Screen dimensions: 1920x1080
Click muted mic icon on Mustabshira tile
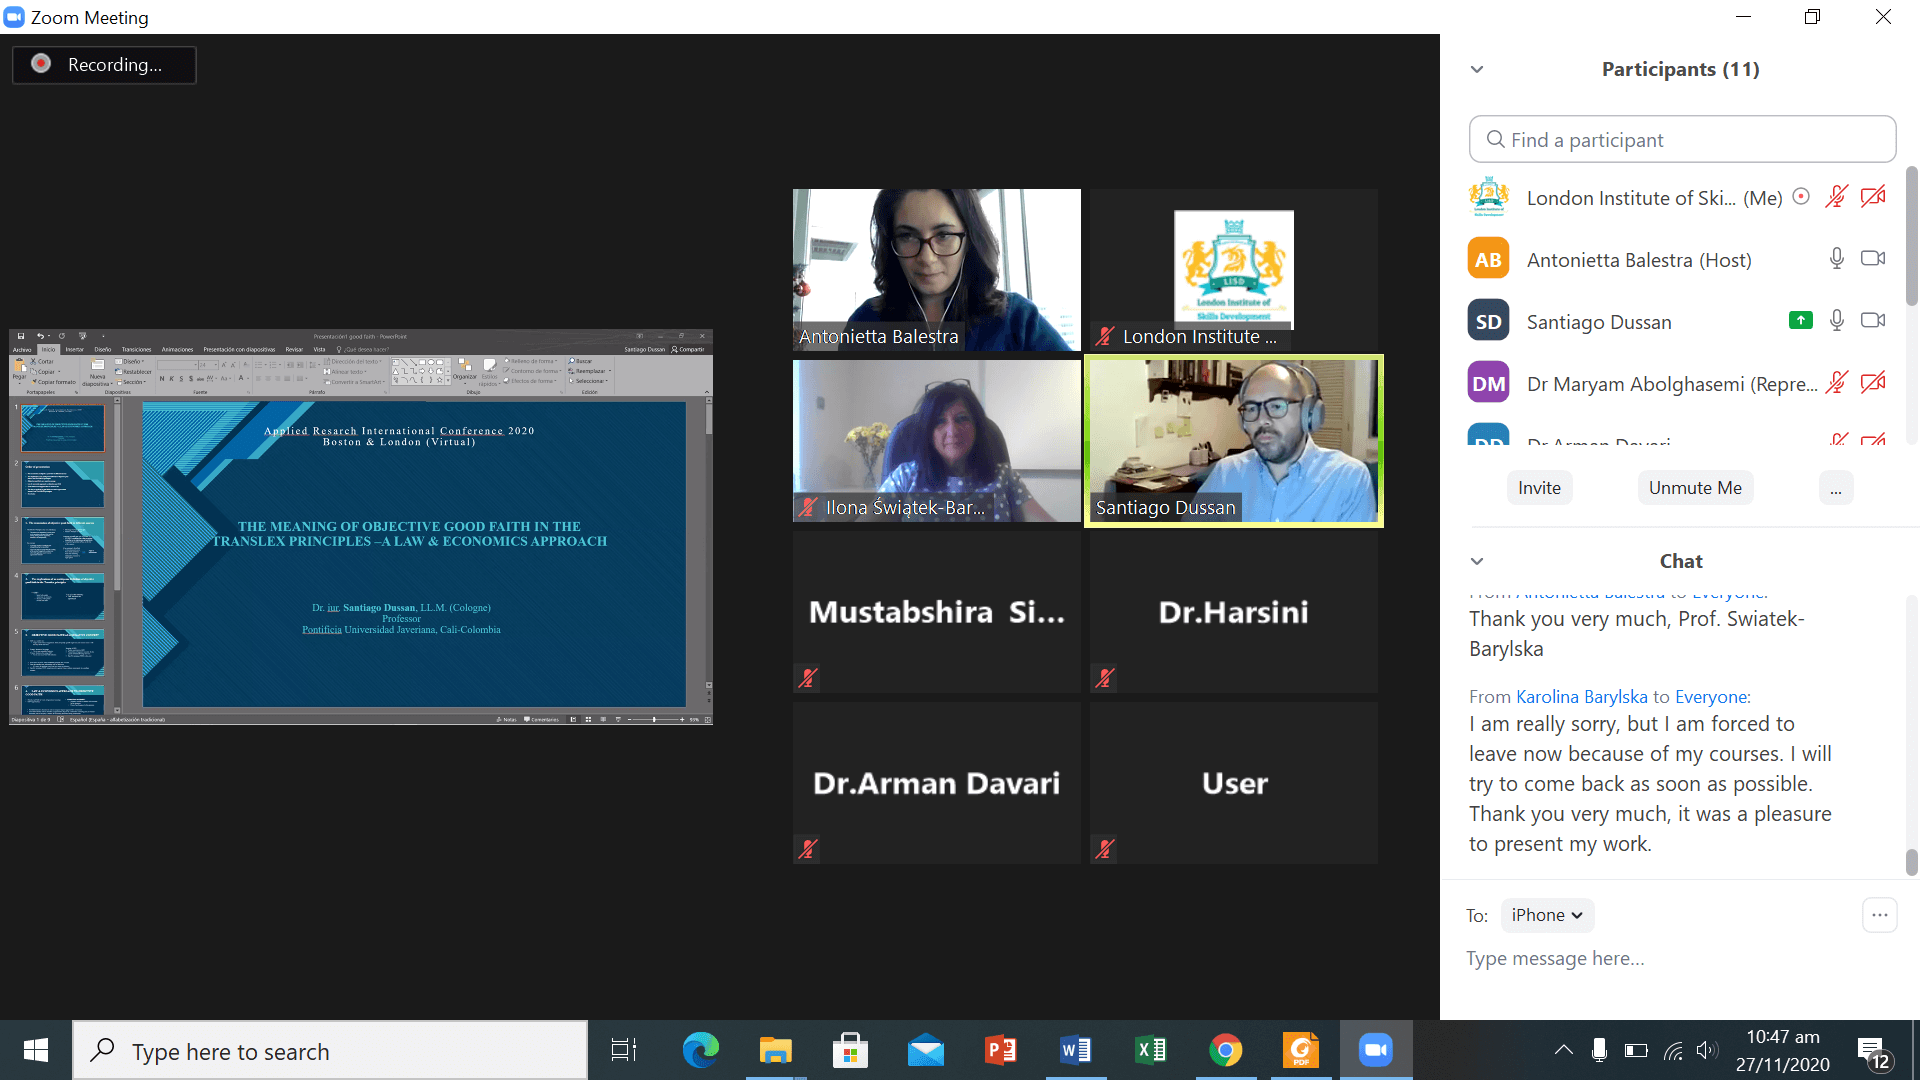click(x=808, y=678)
